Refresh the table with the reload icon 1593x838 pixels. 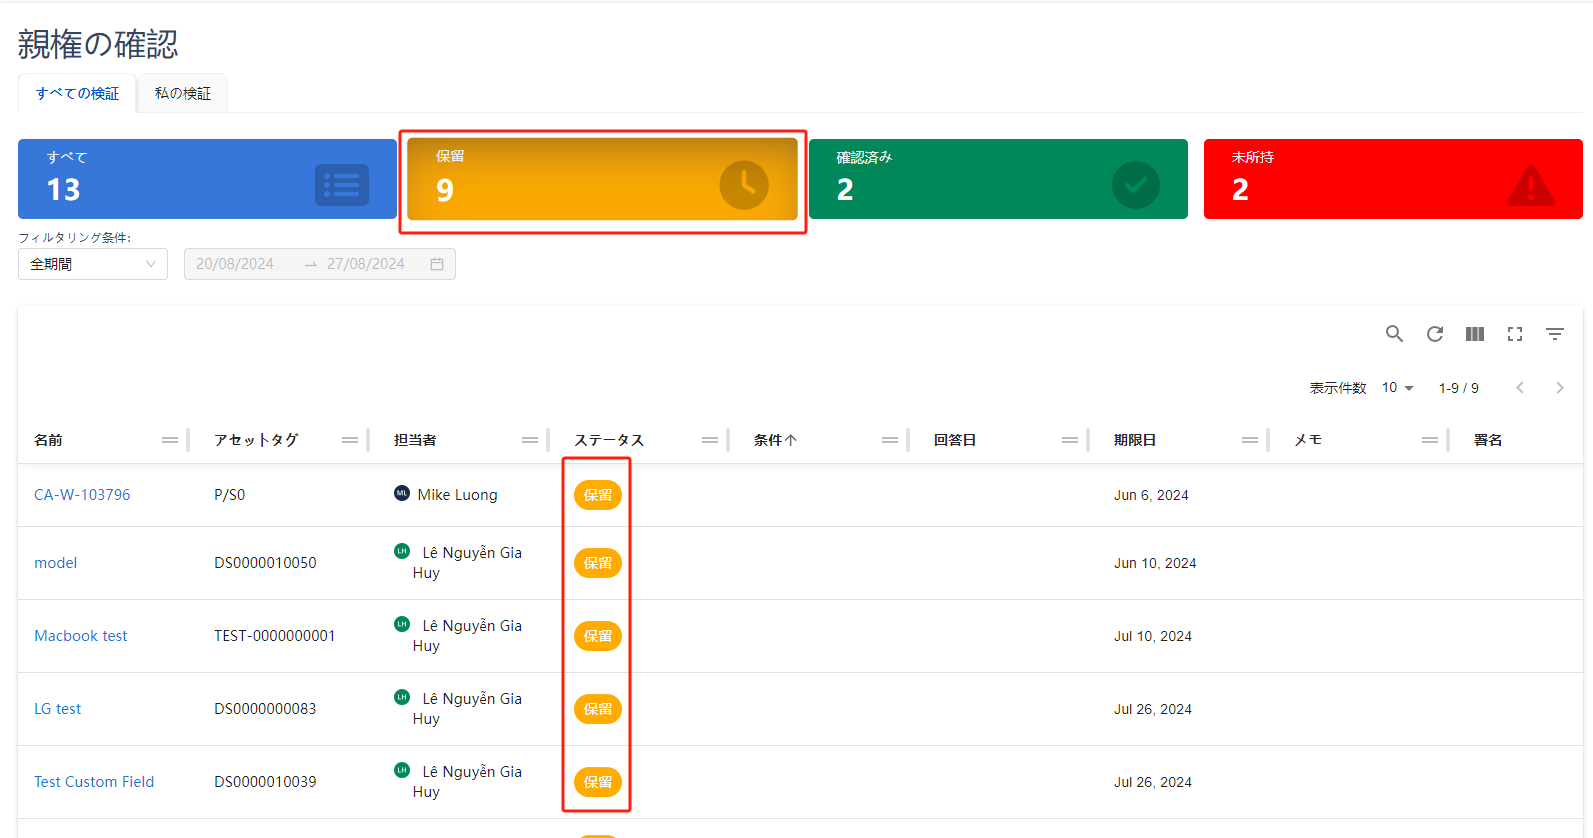pos(1435,334)
